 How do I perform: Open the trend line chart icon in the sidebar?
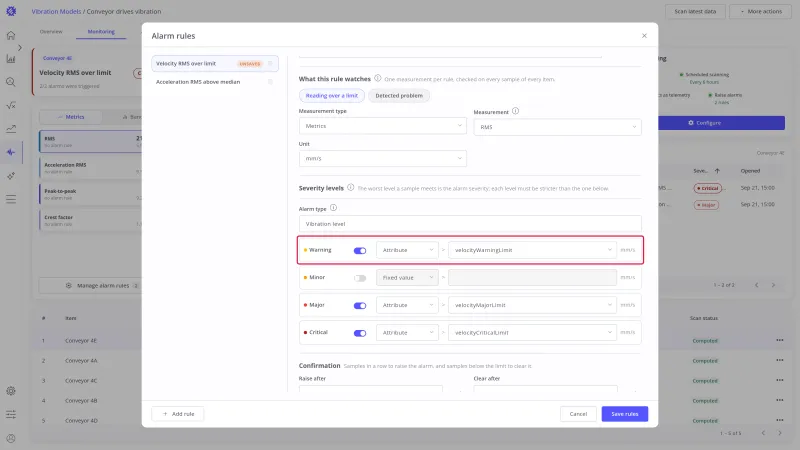coord(11,129)
